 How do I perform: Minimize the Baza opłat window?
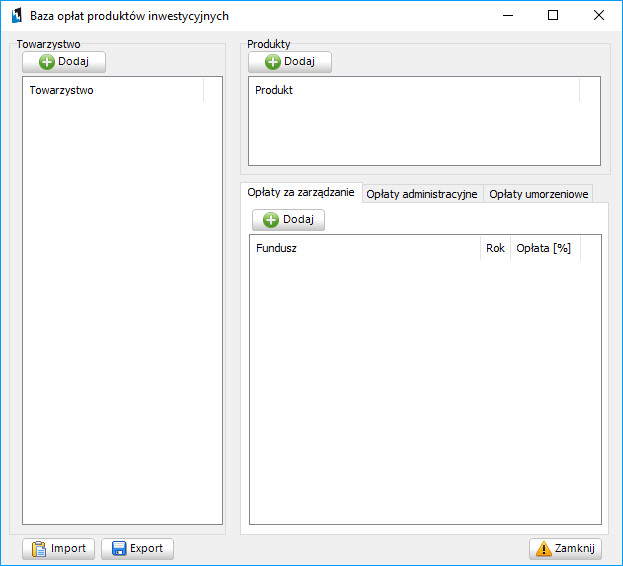(507, 15)
